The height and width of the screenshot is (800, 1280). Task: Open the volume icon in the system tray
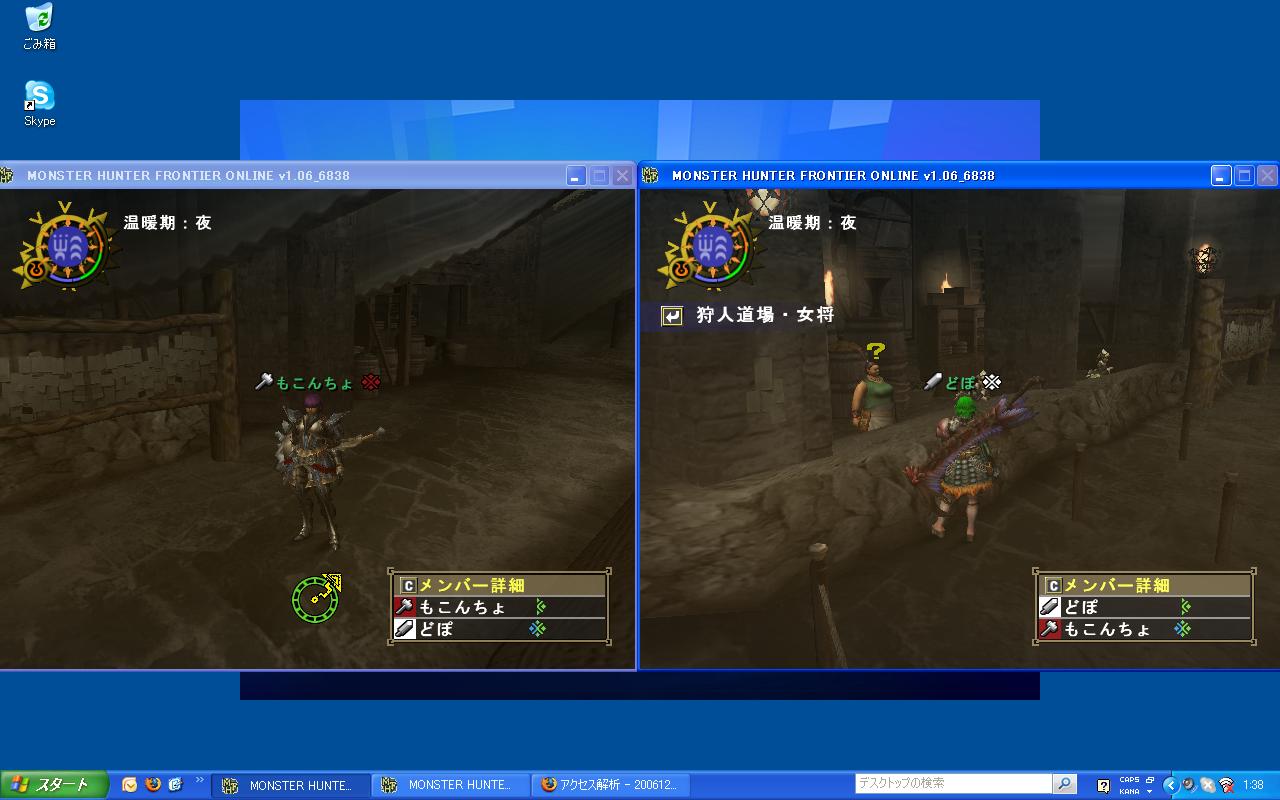tap(1189, 785)
